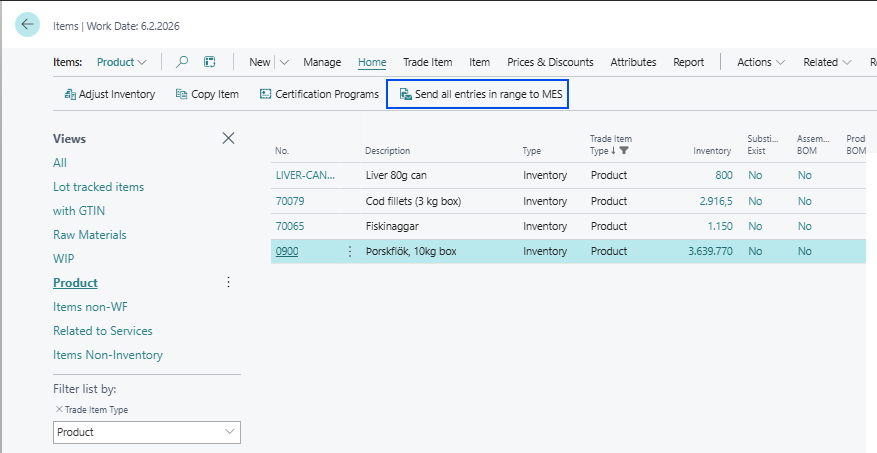Screen dimensions: 877x453
Task: Click Copy Item action
Action: click(207, 94)
